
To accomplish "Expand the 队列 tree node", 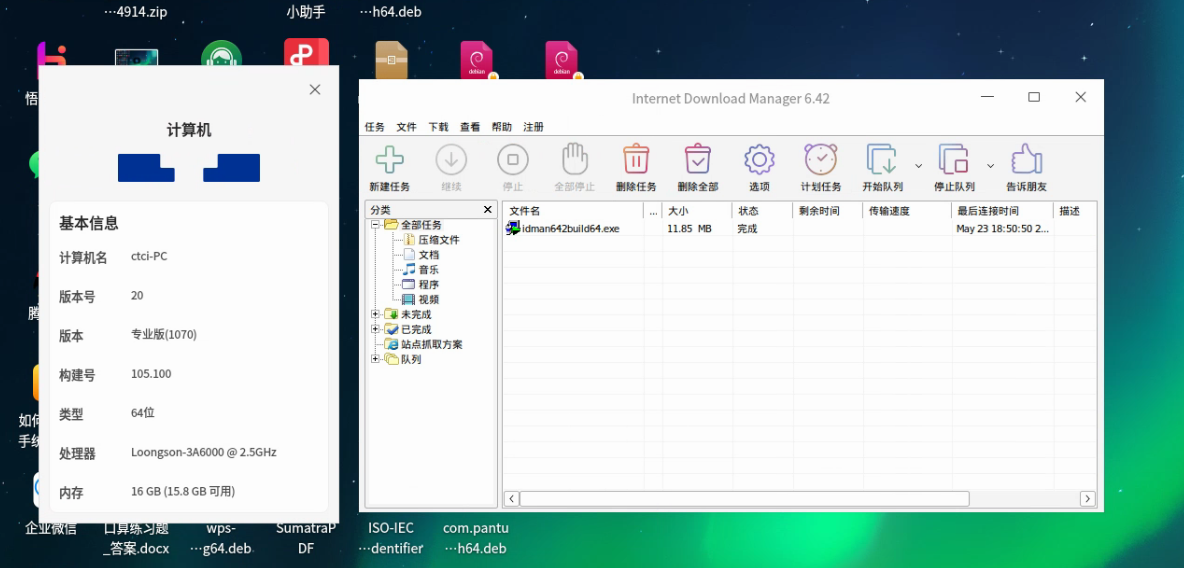I will click(x=375, y=359).
